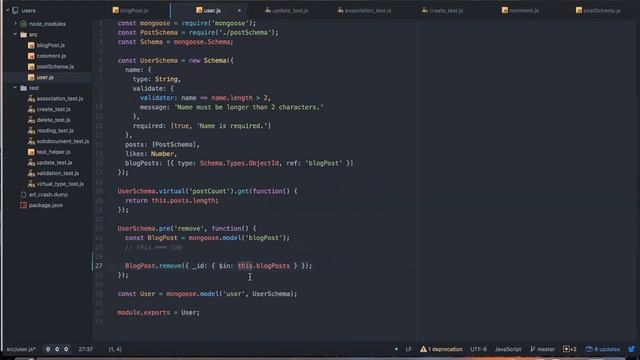This screenshot has height=360, width=640.
Task: Open create_test.js from the test folder
Action: (x=53, y=109)
